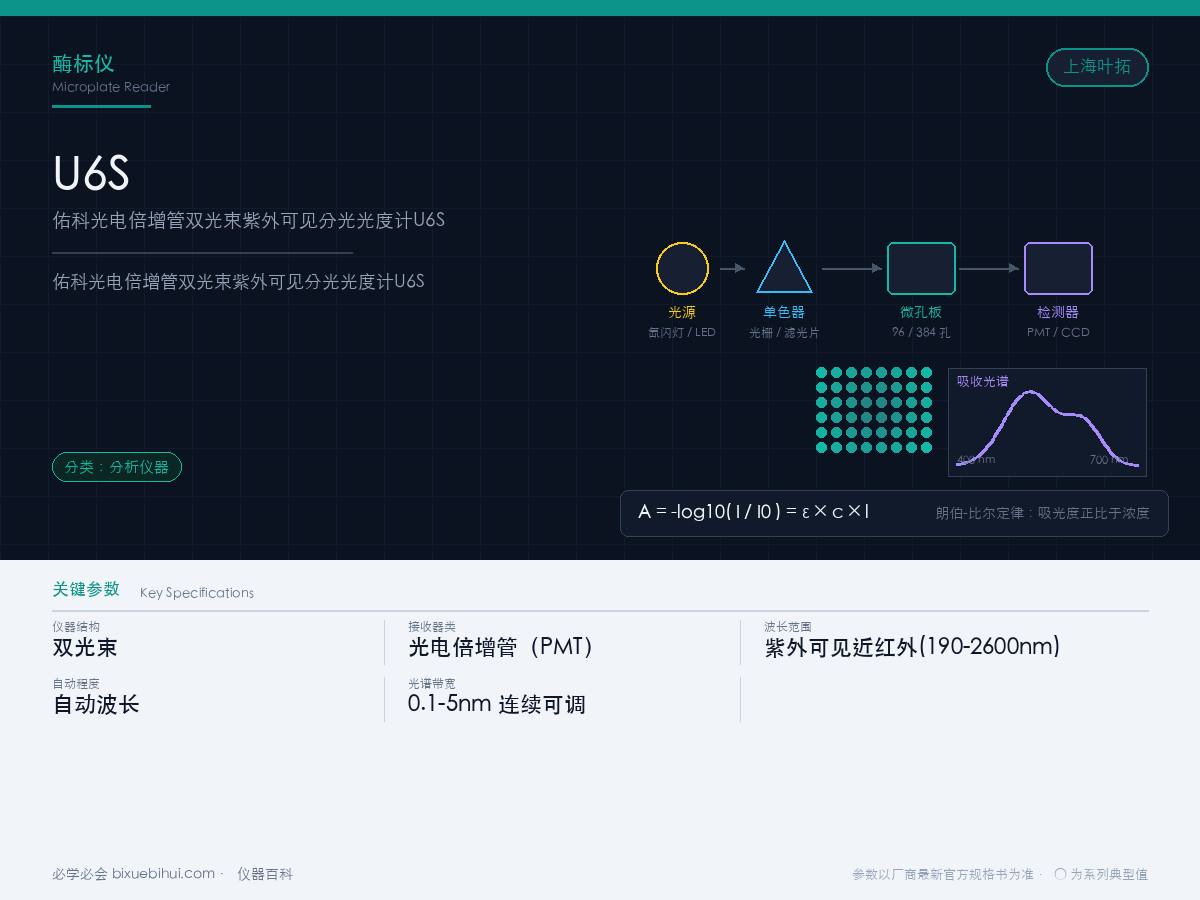Screen dimensions: 1200x900
Task: Click the 关键参数 section header
Action: [x=86, y=589]
